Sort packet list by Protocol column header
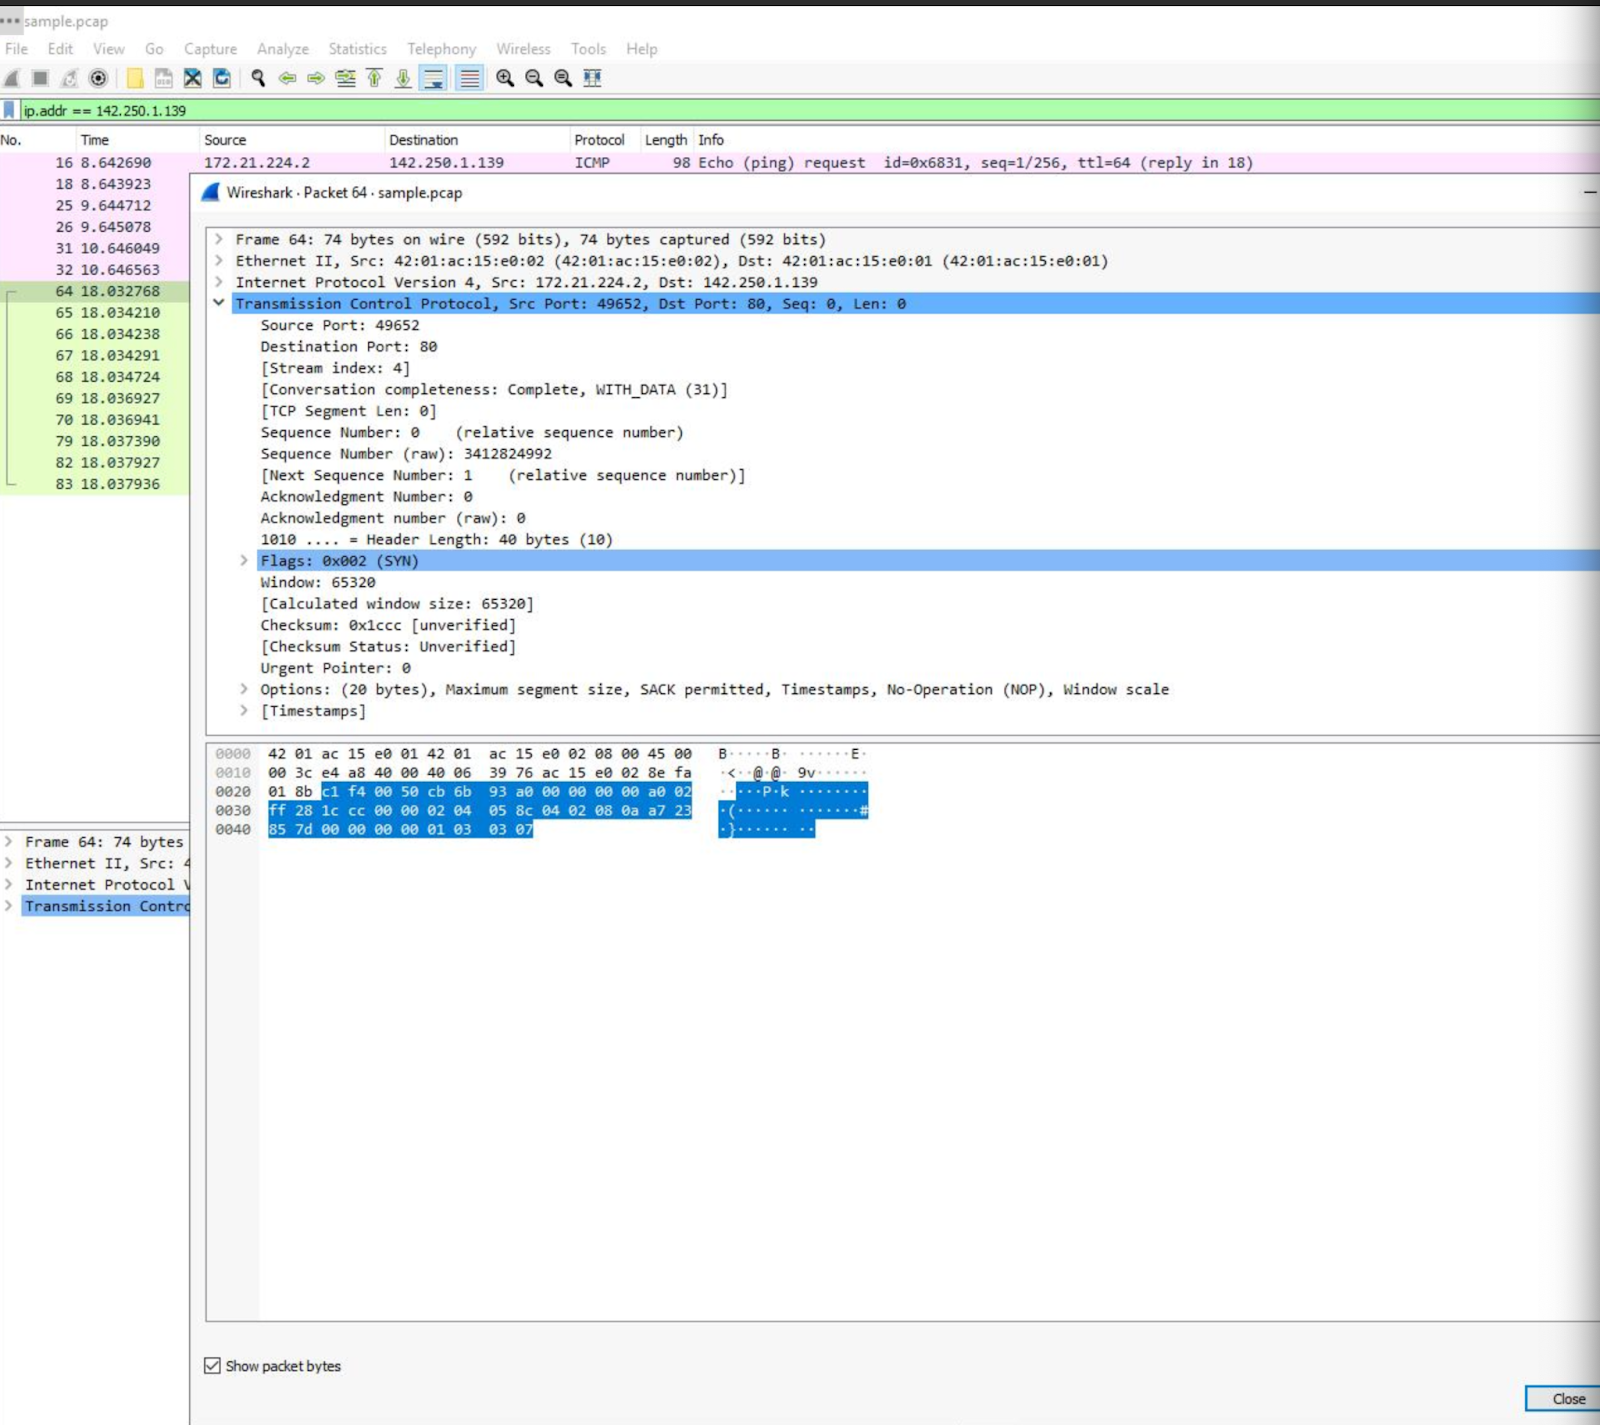 (x=603, y=140)
